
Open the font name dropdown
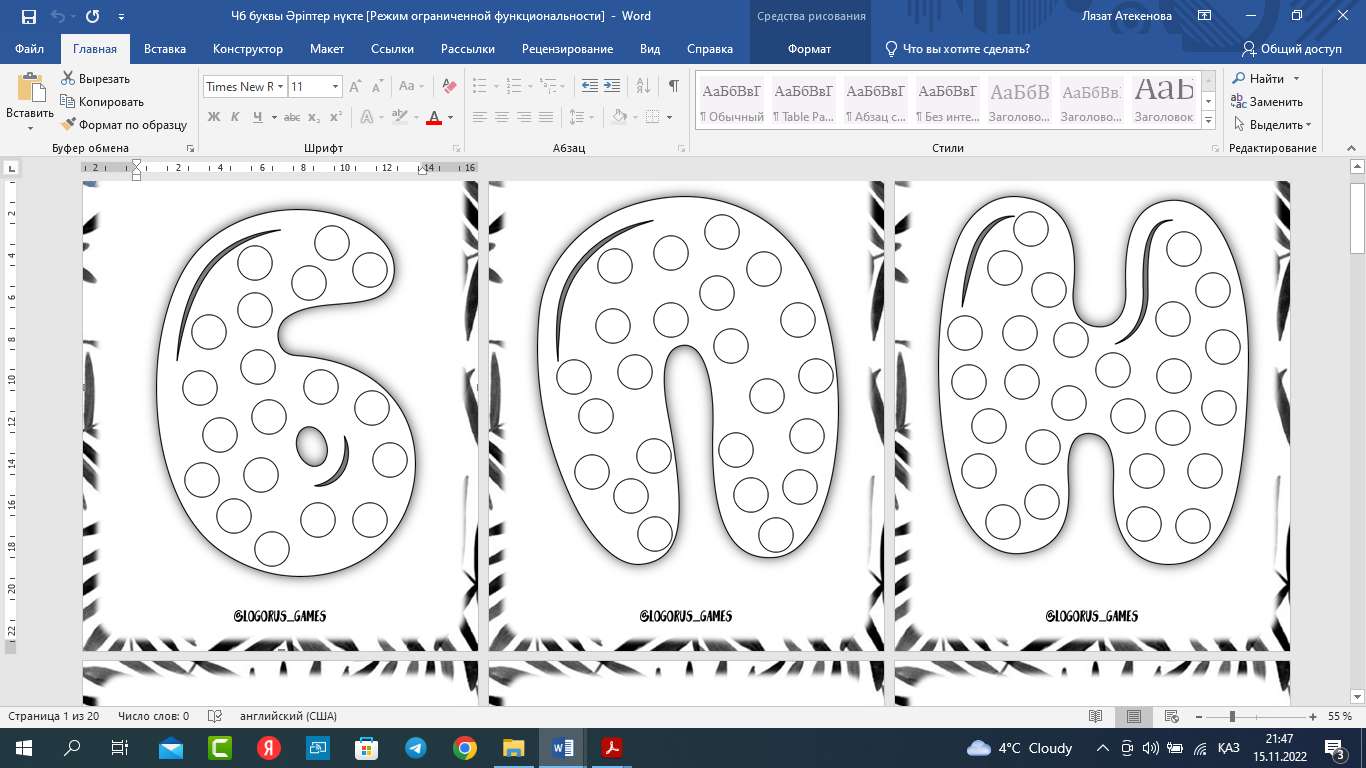click(x=281, y=87)
